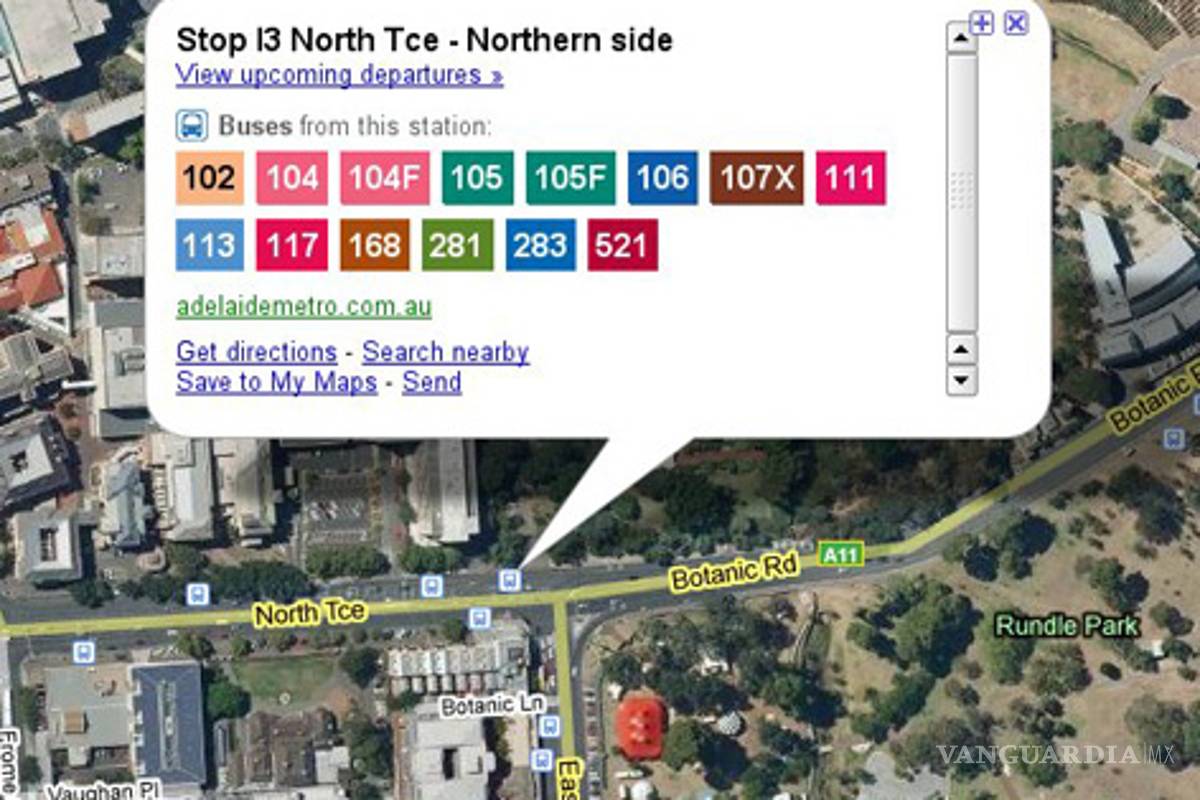Screen dimensions: 1200x800
Task: Click Save to My Maps
Action: click(276, 382)
